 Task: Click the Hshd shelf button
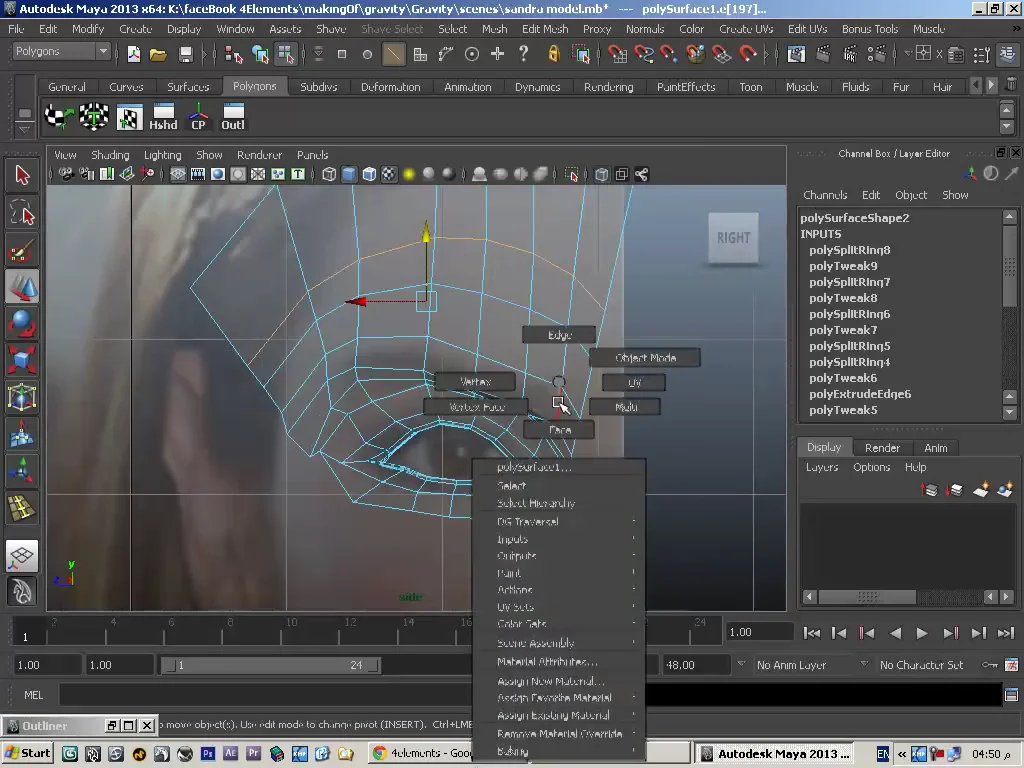coord(163,117)
